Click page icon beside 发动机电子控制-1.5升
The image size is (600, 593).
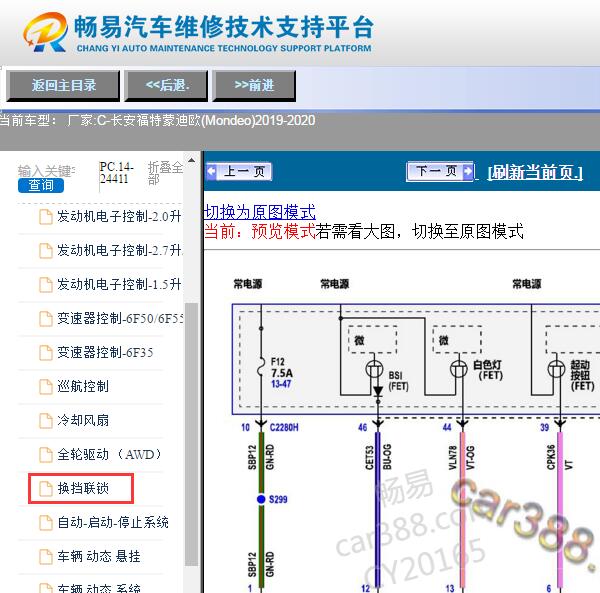pos(46,285)
